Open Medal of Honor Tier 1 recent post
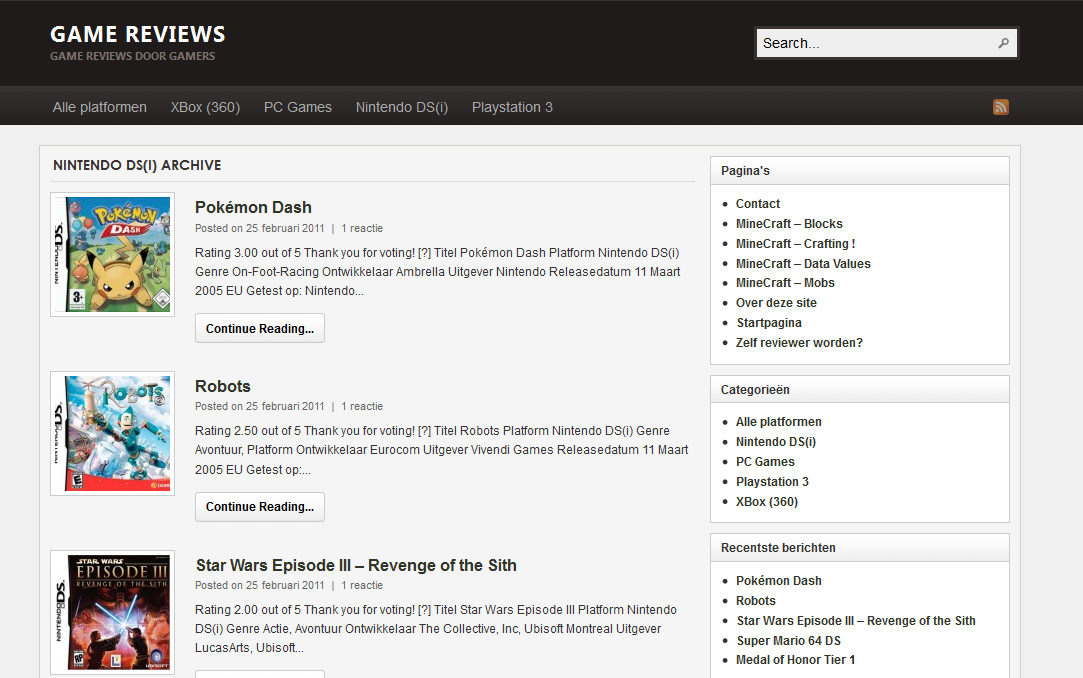 click(x=796, y=660)
